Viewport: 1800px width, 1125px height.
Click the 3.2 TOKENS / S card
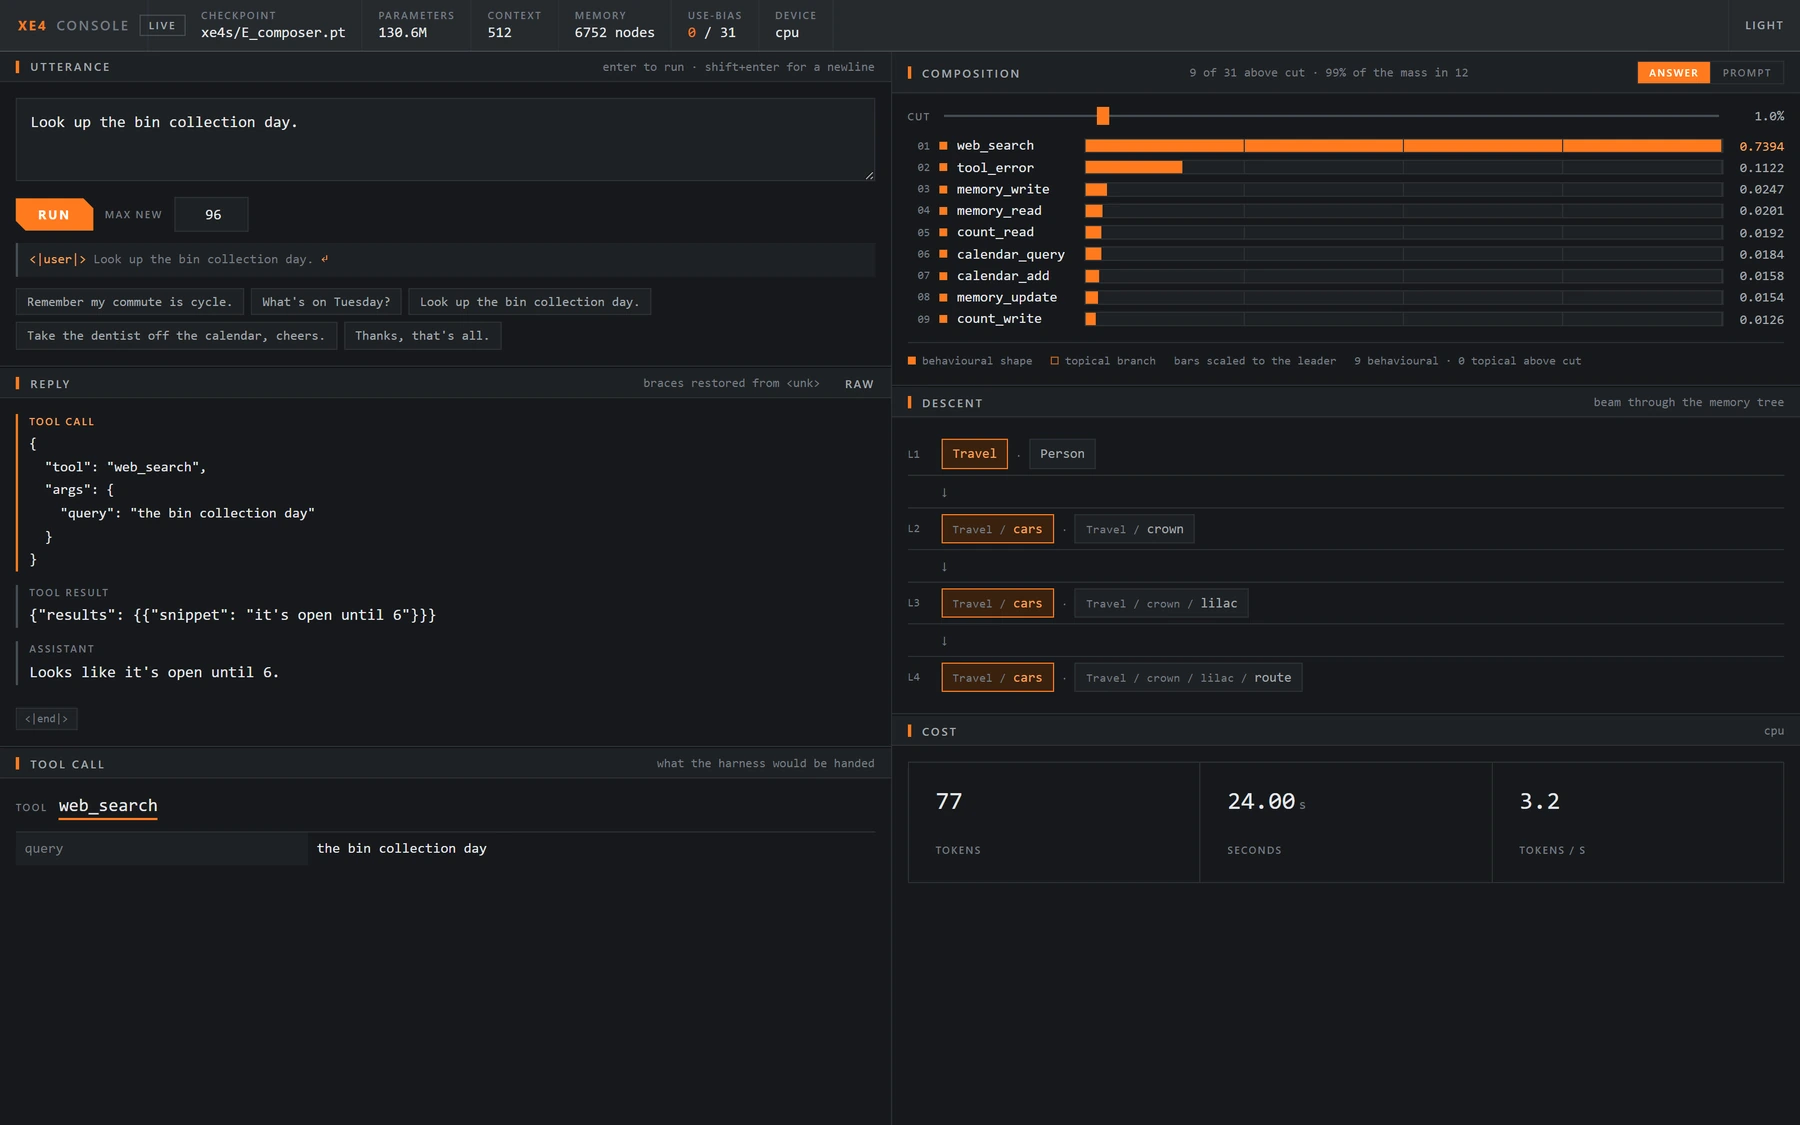[1638, 822]
